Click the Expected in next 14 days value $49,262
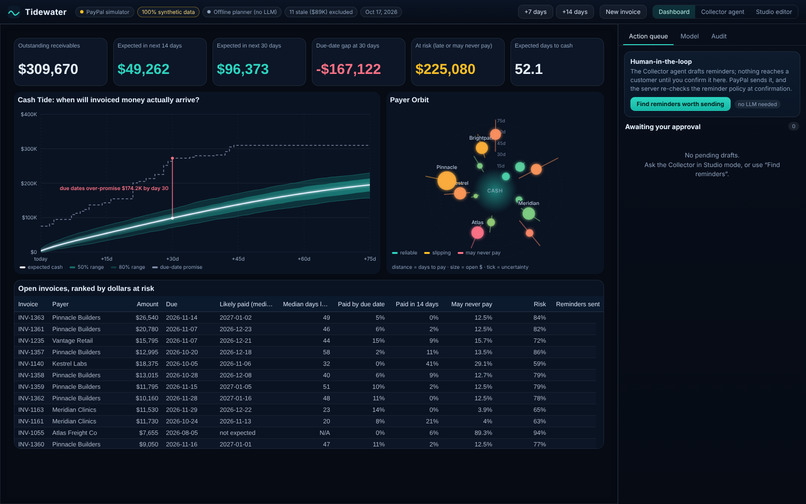This screenshot has width=806, height=504. click(143, 69)
